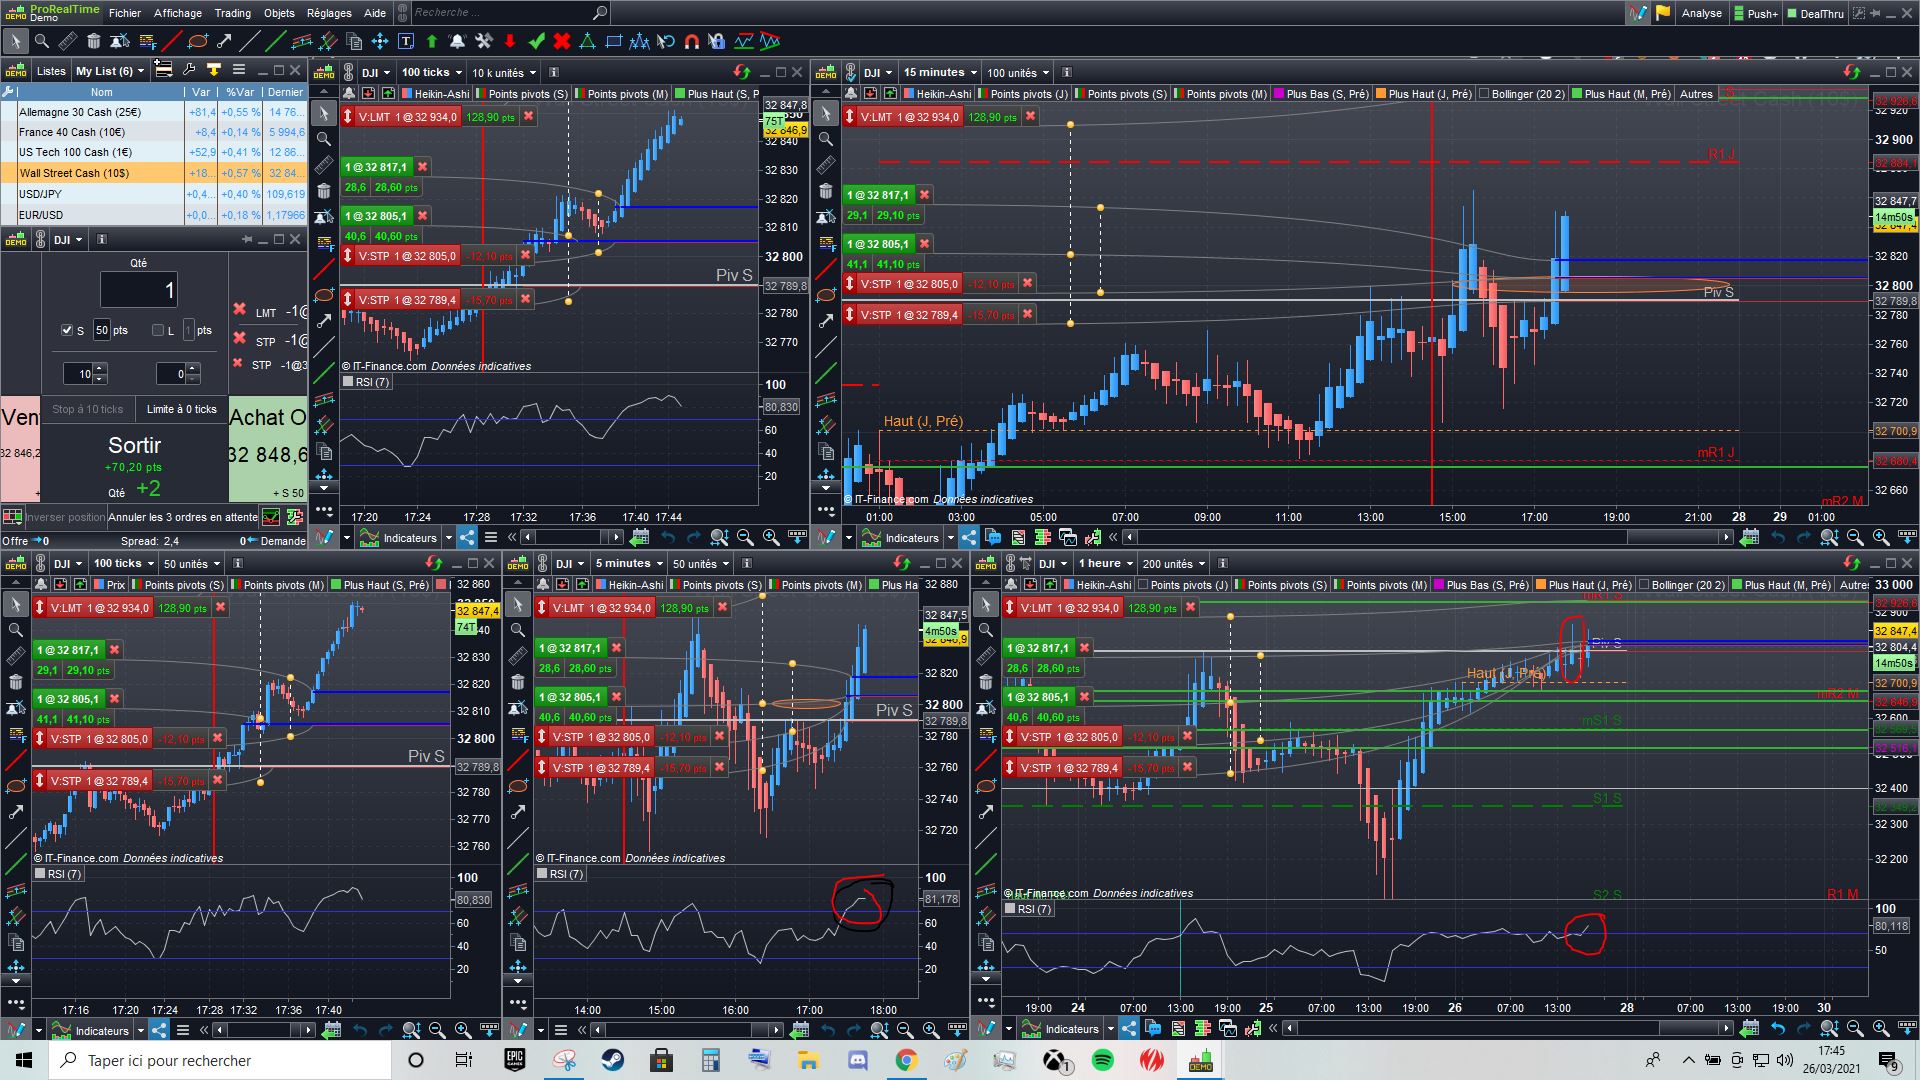
Task: Click the red magnet tool icon
Action: [x=691, y=41]
